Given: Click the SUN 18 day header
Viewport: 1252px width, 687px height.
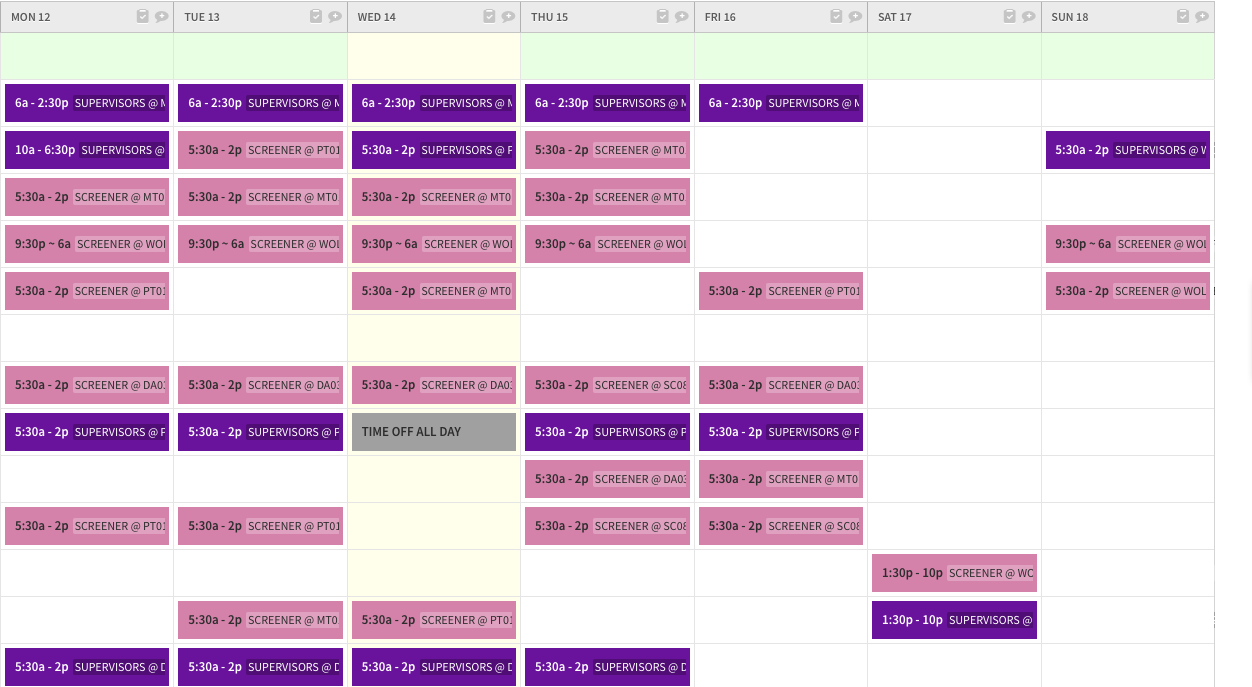Looking at the screenshot, I should (1069, 17).
